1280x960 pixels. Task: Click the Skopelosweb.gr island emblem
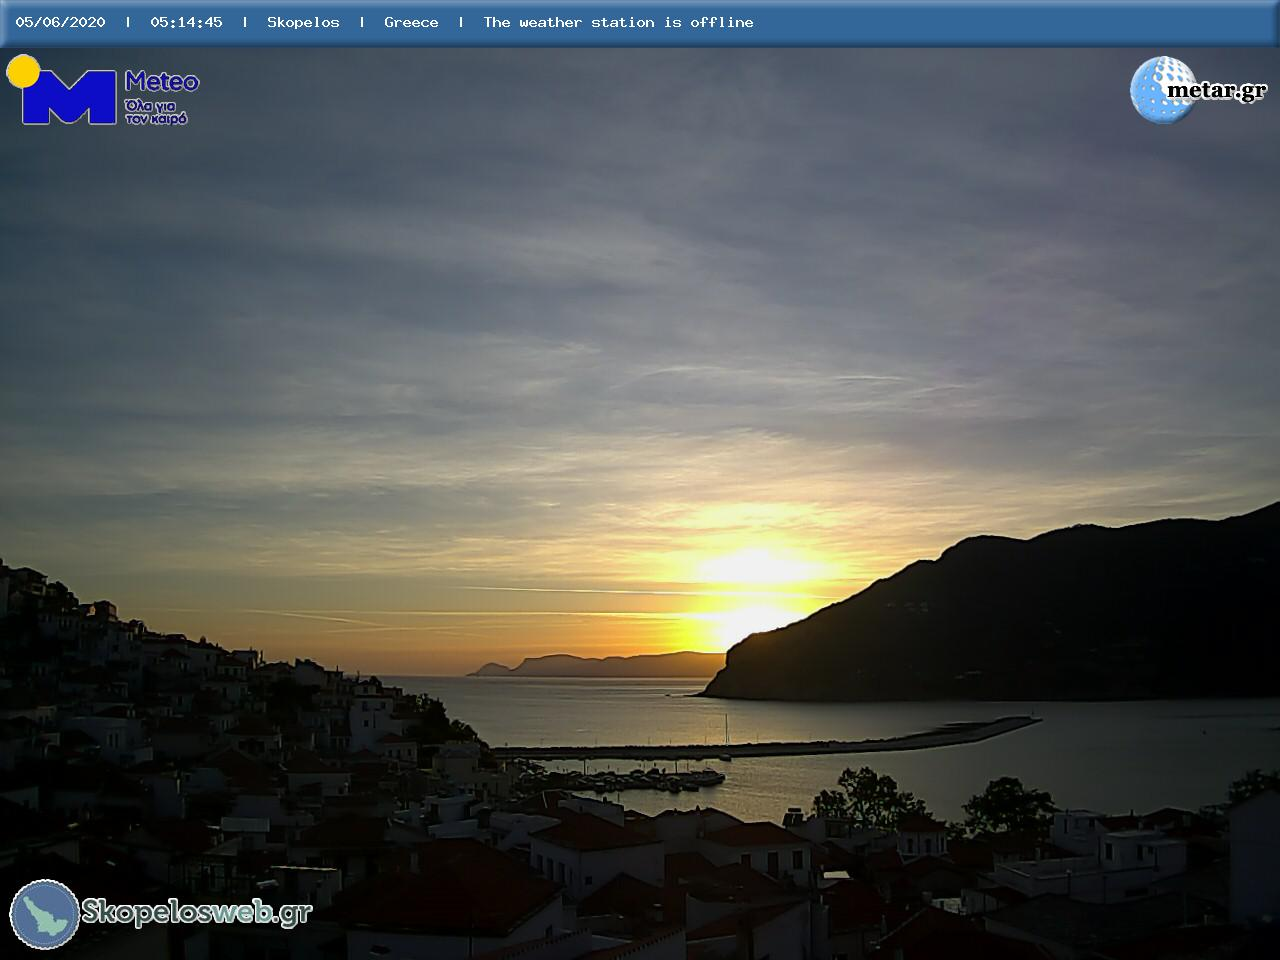45,914
